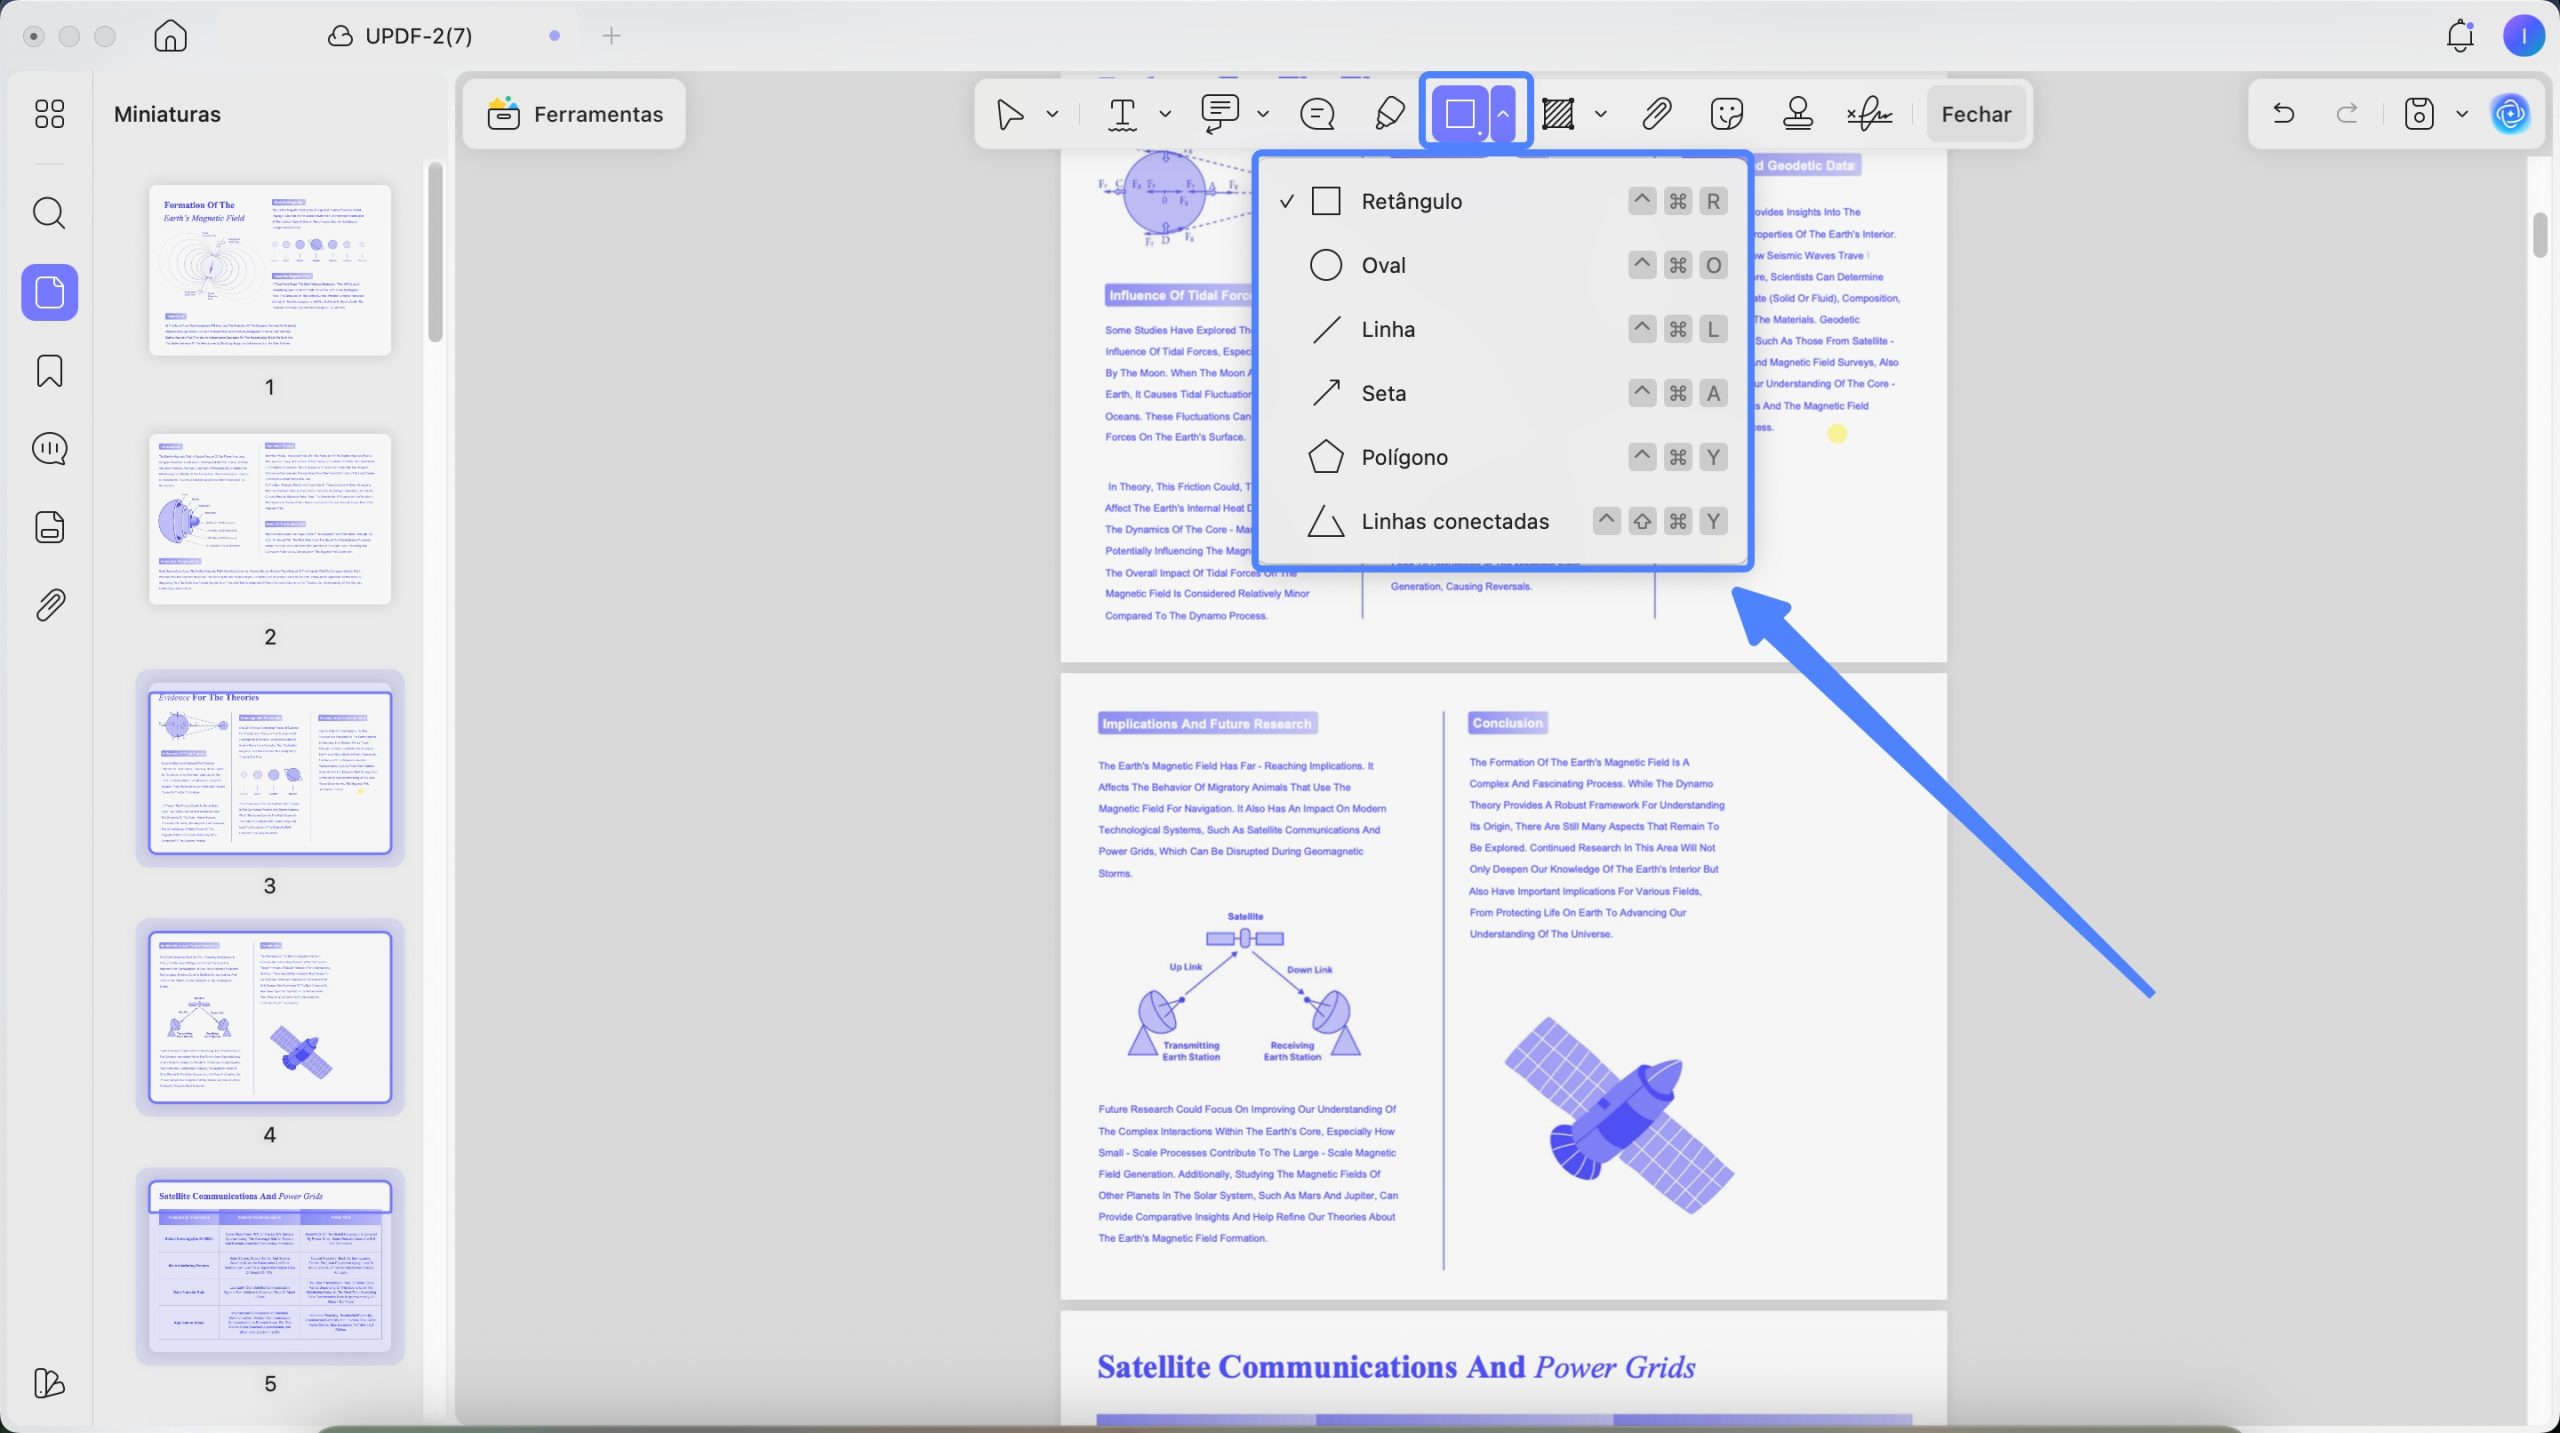Viewport: 2560px width, 1433px height.
Task: Open the thumbnails grid panel icon
Action: point(49,114)
